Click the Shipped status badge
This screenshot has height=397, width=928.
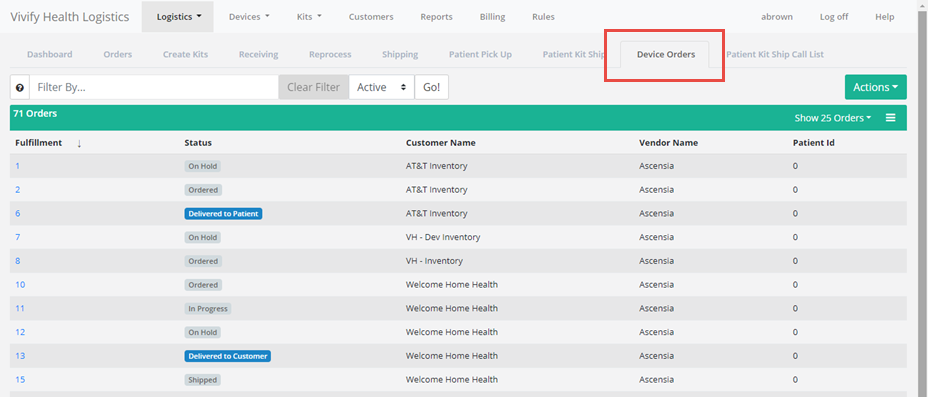[x=202, y=380]
